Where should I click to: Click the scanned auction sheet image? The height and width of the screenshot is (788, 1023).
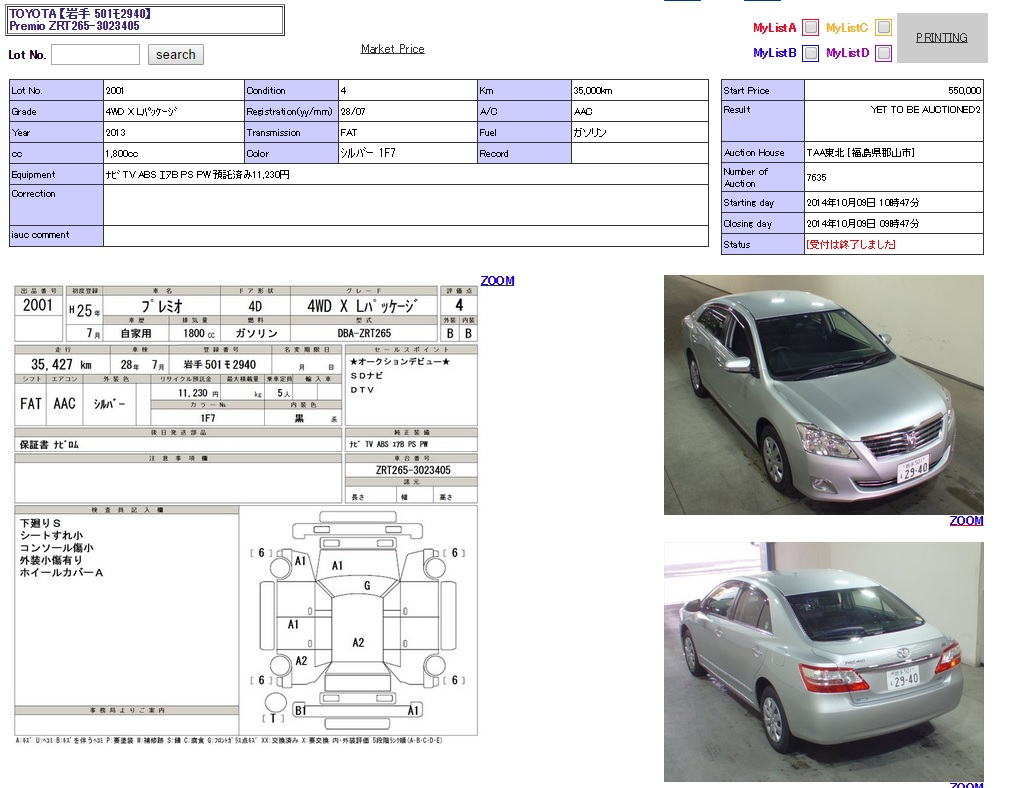(246, 512)
